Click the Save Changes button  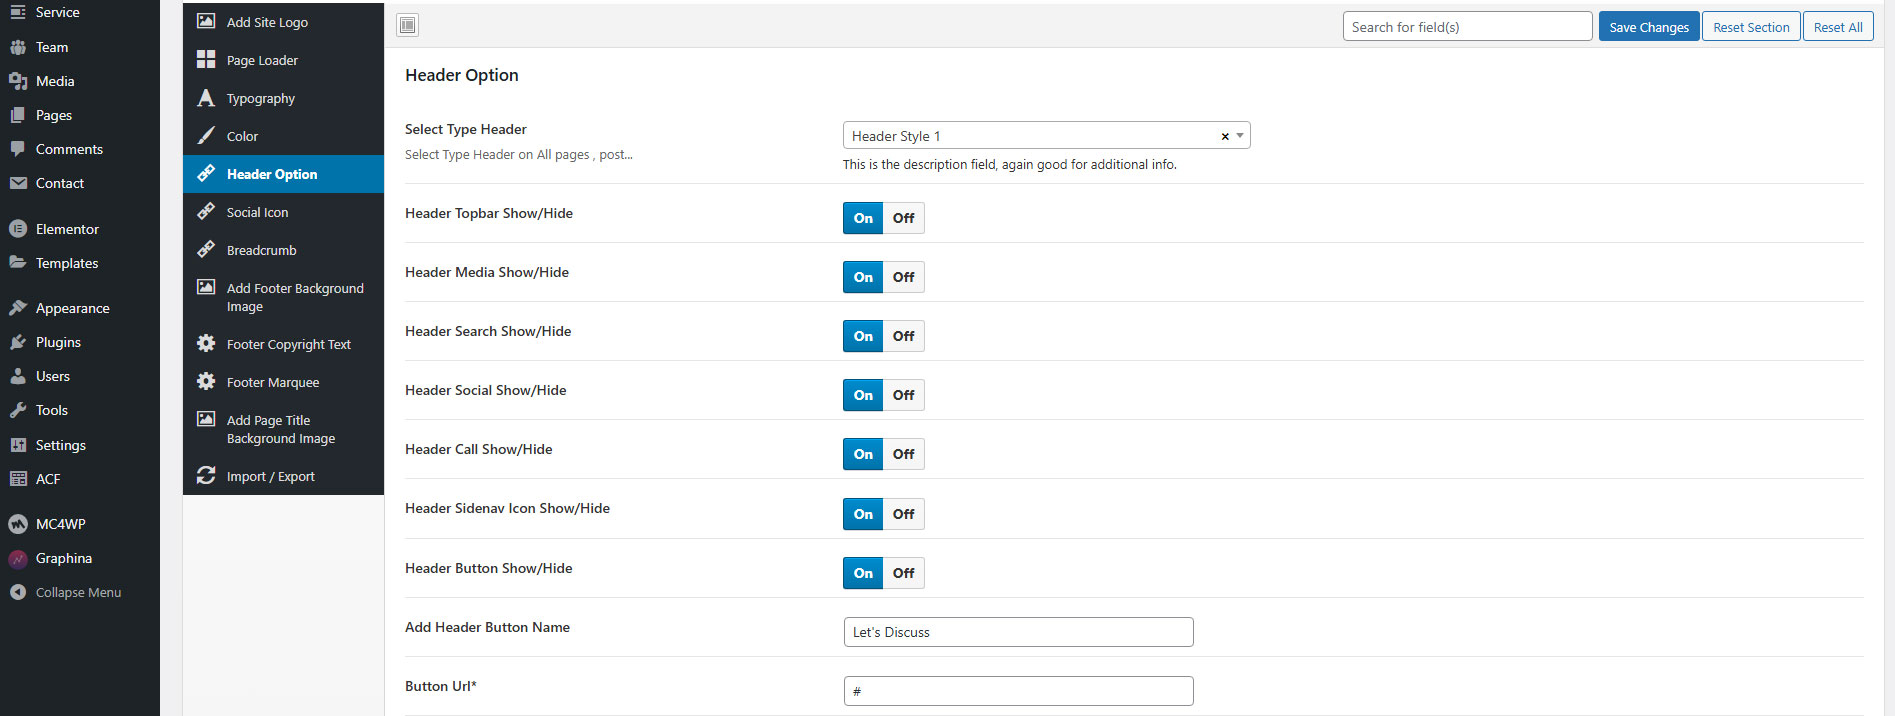pyautogui.click(x=1648, y=27)
